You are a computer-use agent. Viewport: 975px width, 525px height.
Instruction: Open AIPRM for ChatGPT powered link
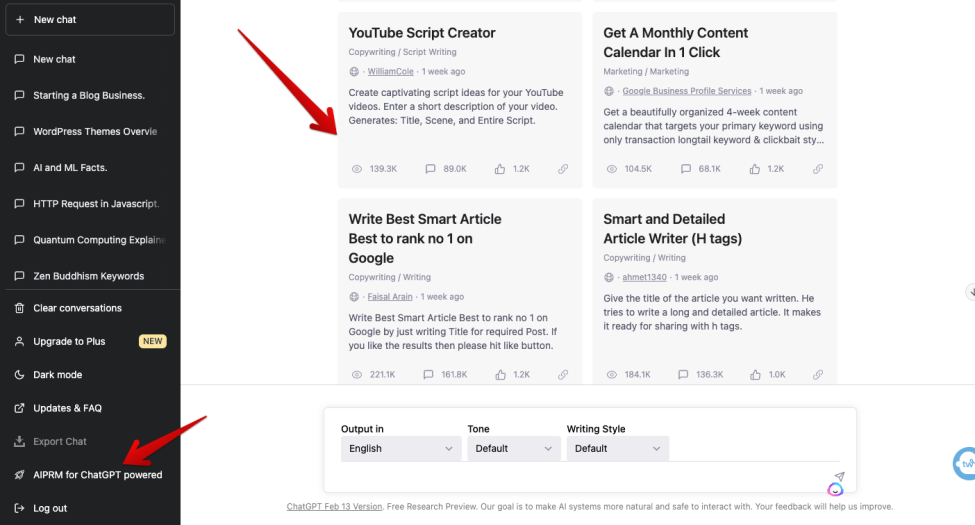(97, 475)
